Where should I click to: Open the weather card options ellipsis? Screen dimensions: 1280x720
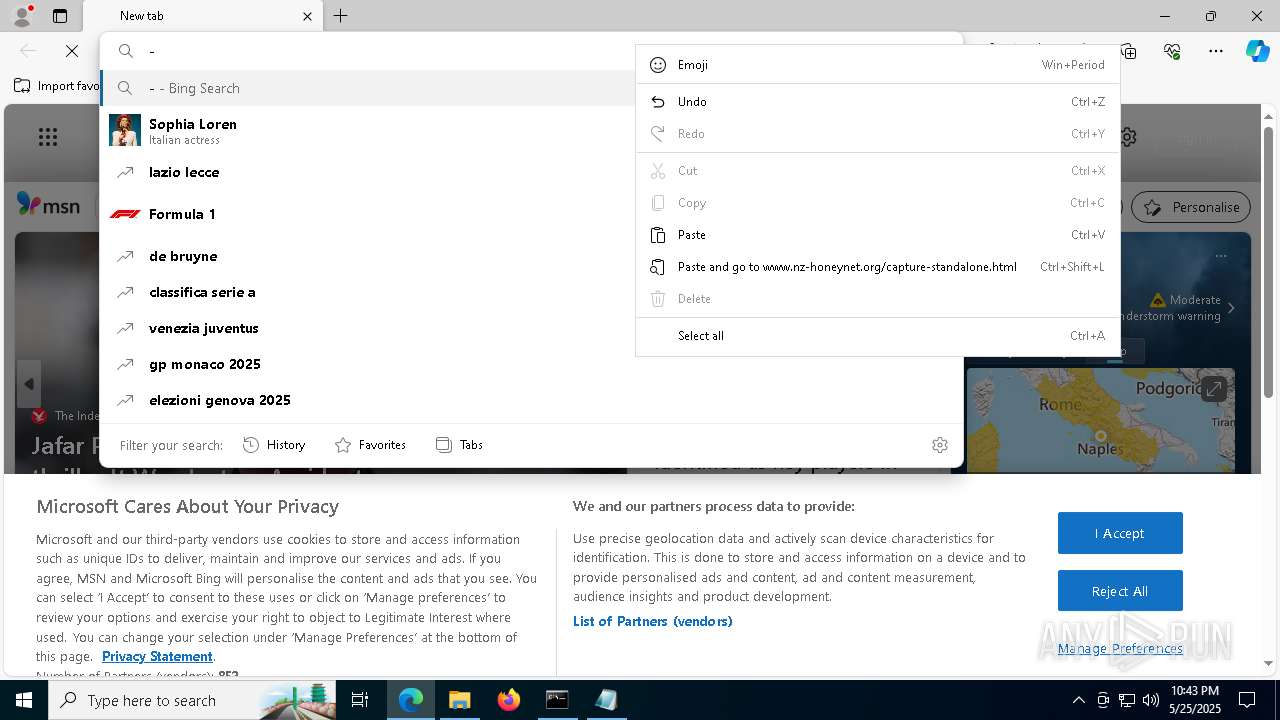1221,256
